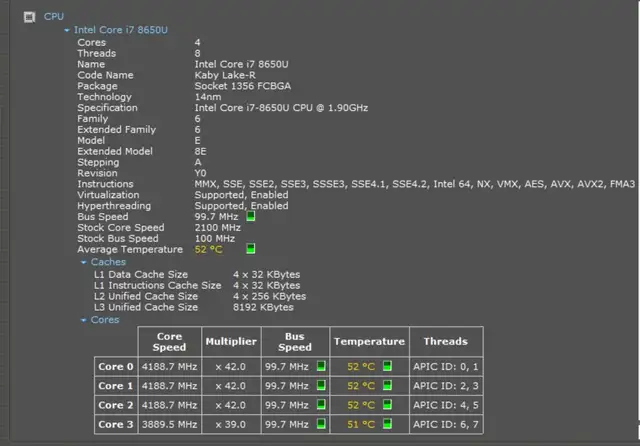
Task: Click Core 3 speed value 3889.5 MHz
Action: (x=169, y=424)
